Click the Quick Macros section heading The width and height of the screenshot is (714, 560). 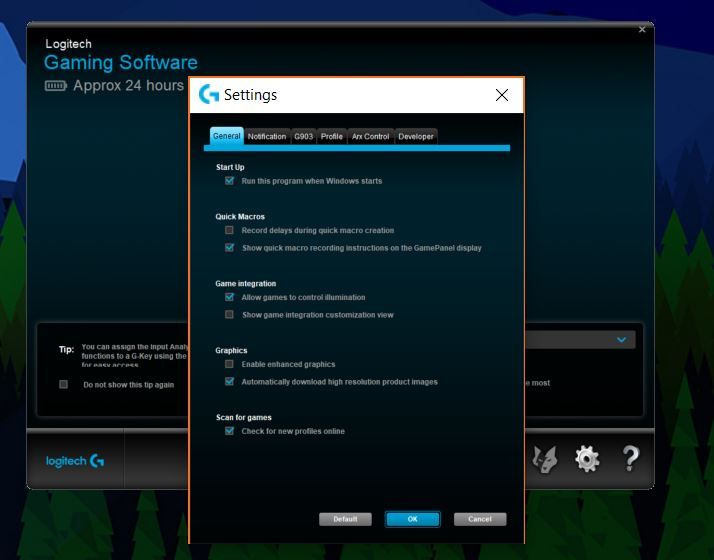click(240, 217)
